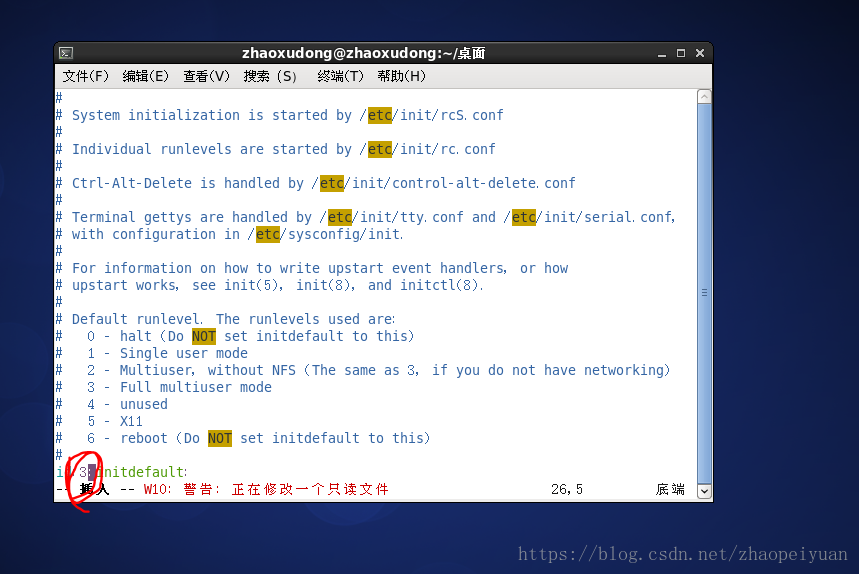Click the terminal icon in title bar
859x574 pixels.
tap(66, 53)
